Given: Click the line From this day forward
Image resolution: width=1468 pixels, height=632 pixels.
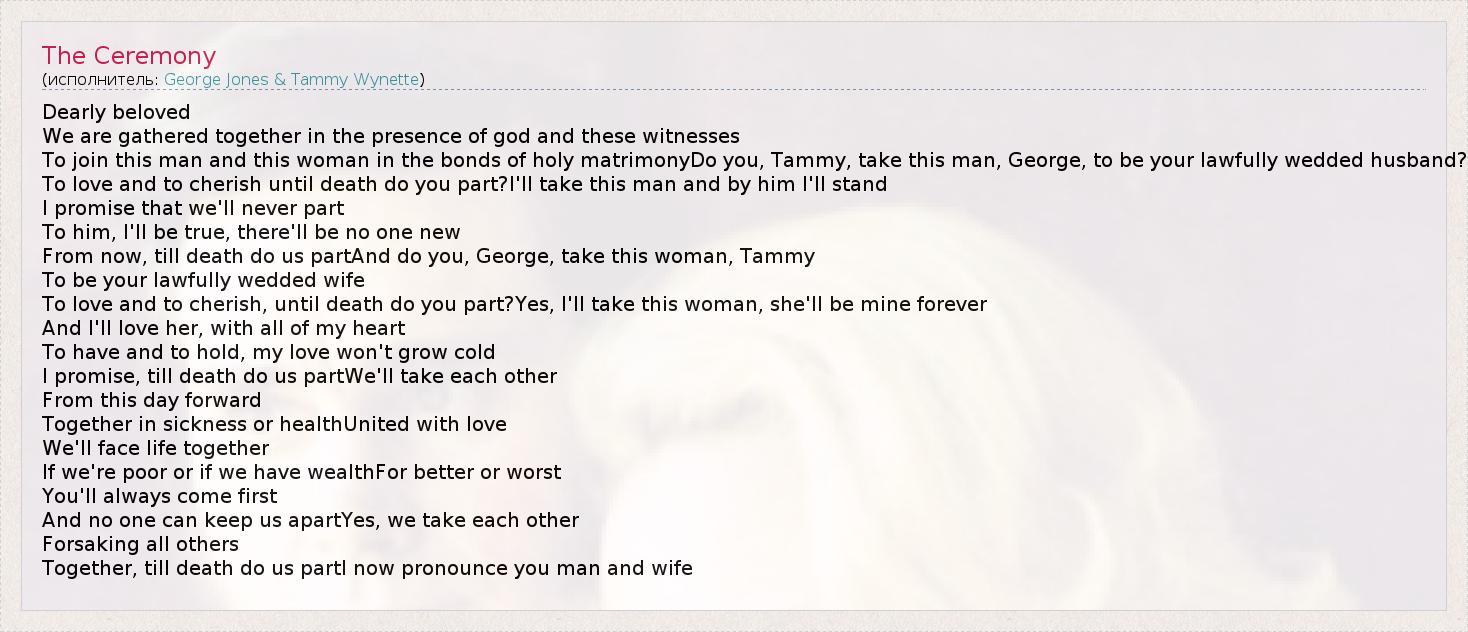Looking at the screenshot, I should coord(151,400).
